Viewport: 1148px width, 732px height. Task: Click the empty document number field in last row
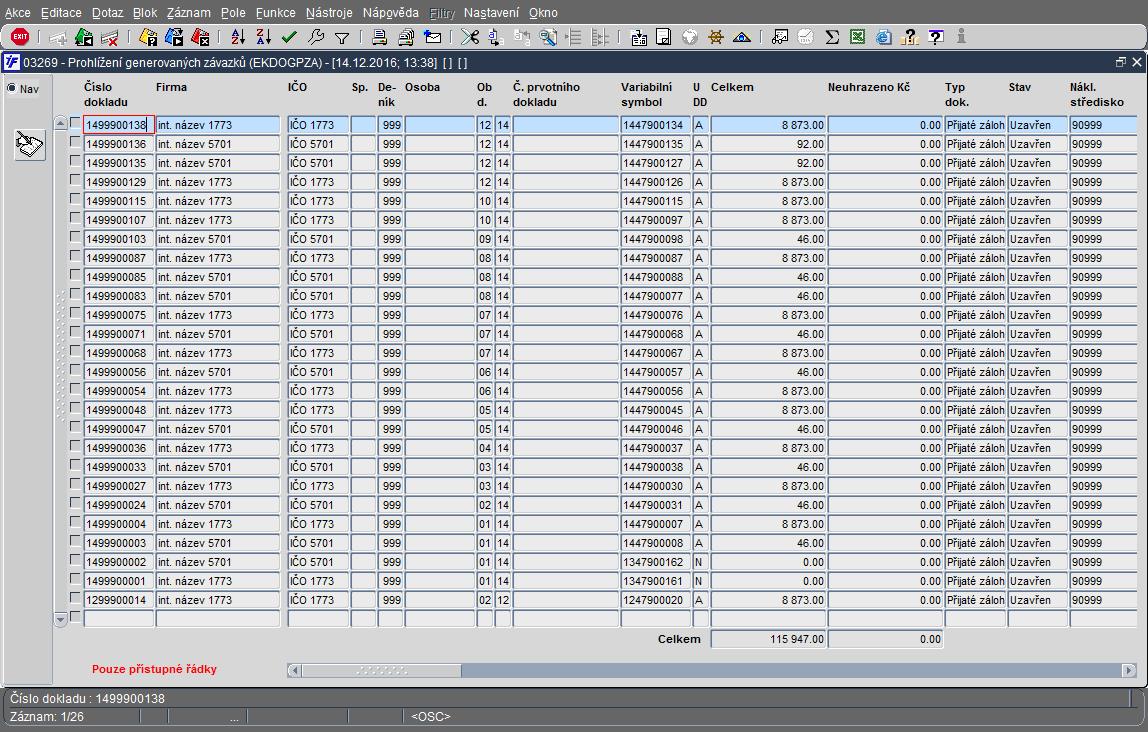pos(119,619)
